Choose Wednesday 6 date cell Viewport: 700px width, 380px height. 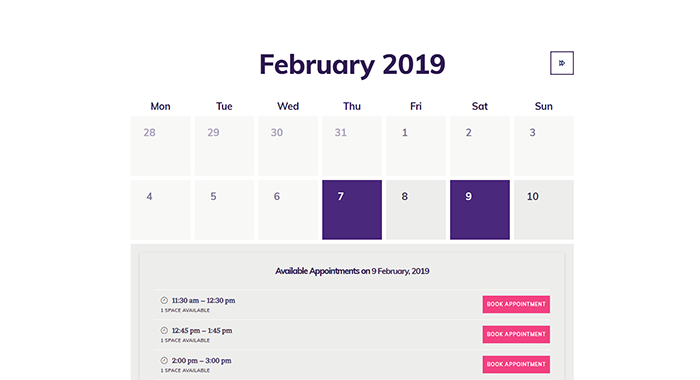288,210
